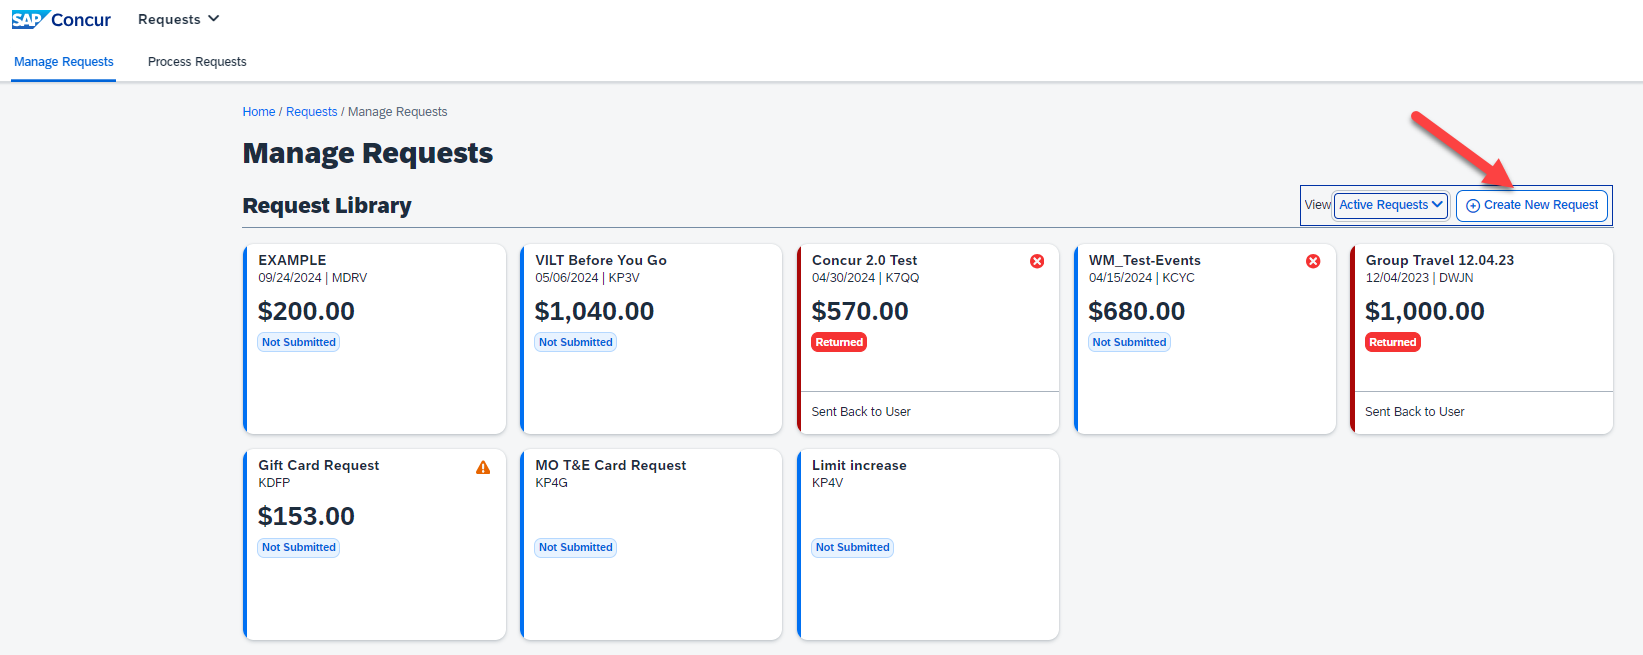Click the SAP Concur logo
This screenshot has height=655, width=1643.
61,20
